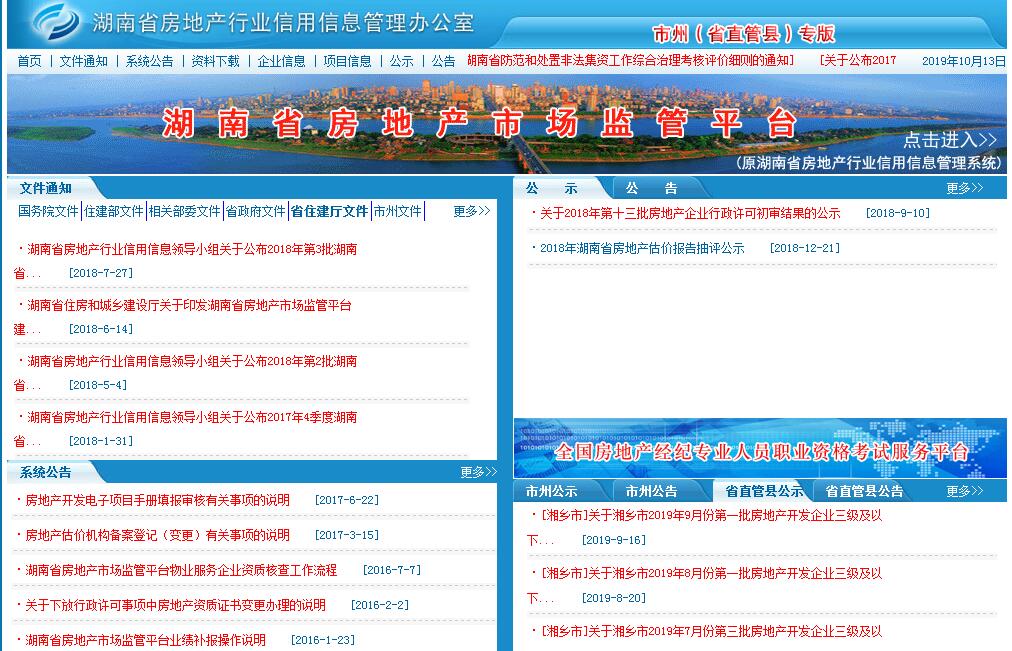Open the 2018年第2批 notice link
Viewport: 1012px width, 651px height.
192,361
